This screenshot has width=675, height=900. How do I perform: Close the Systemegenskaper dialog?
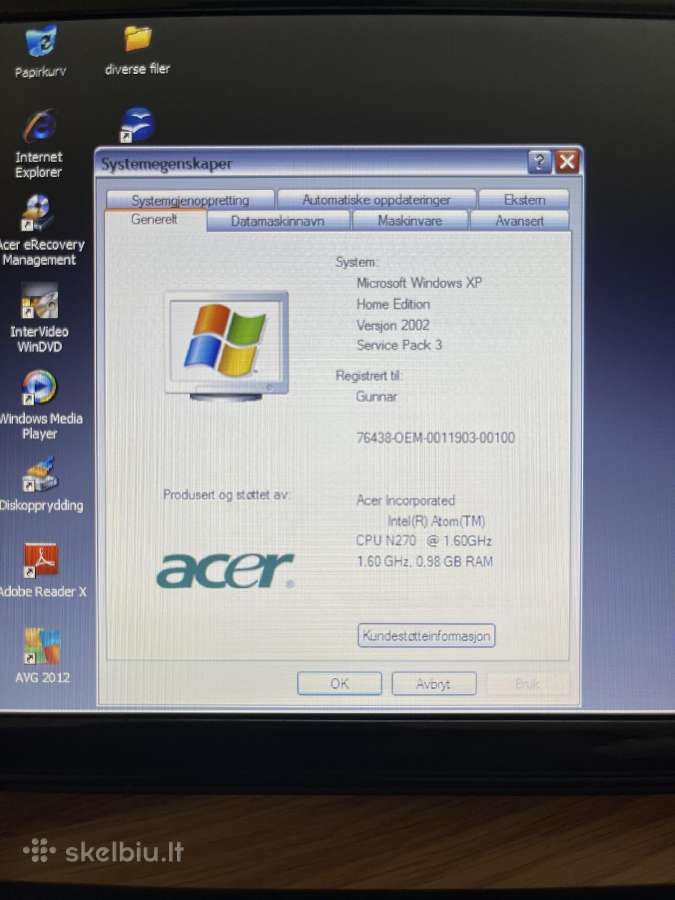click(567, 162)
